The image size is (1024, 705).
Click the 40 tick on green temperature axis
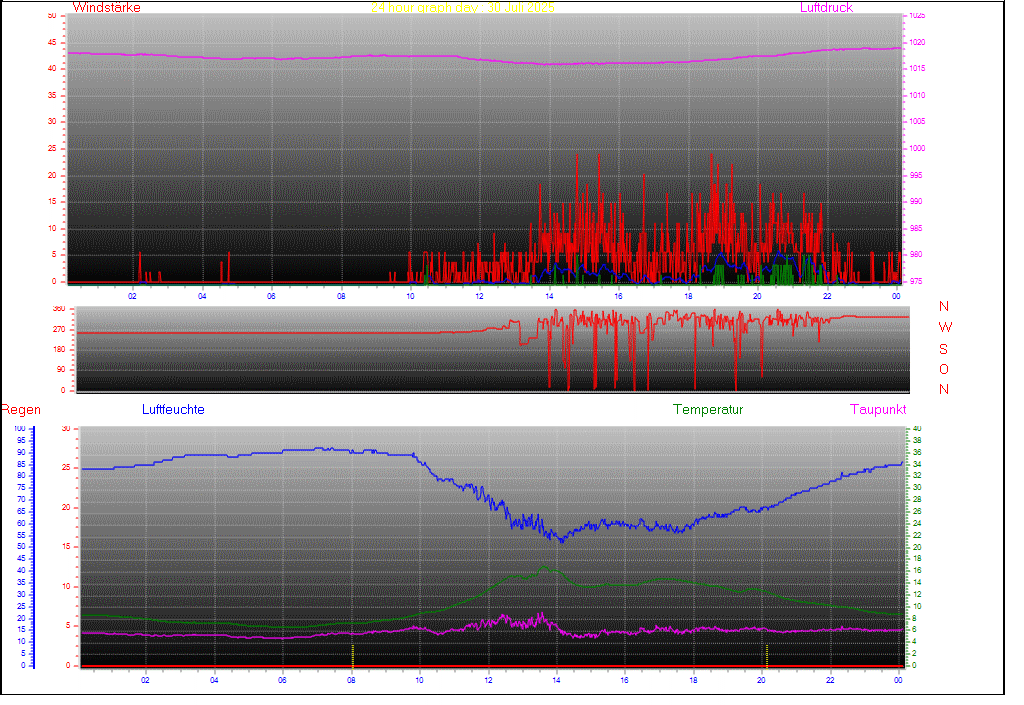pos(915,429)
